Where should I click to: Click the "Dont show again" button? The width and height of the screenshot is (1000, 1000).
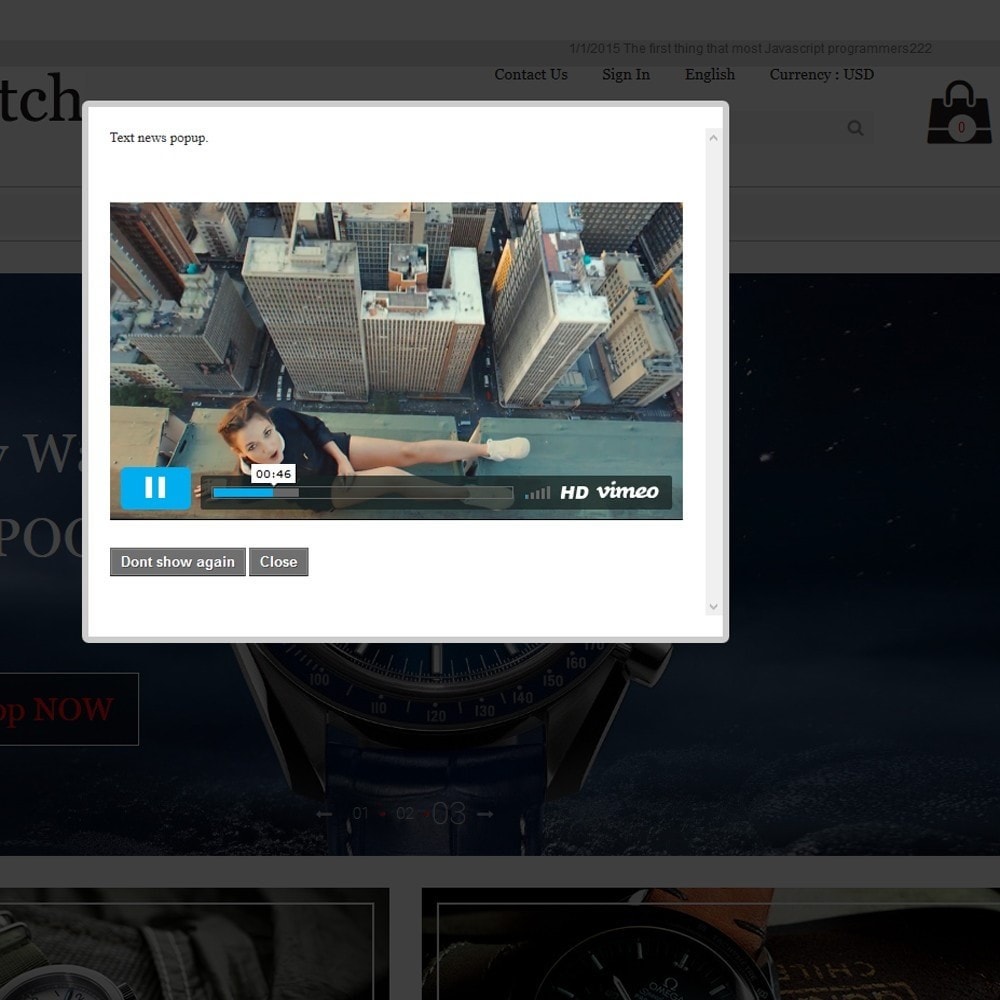(177, 562)
